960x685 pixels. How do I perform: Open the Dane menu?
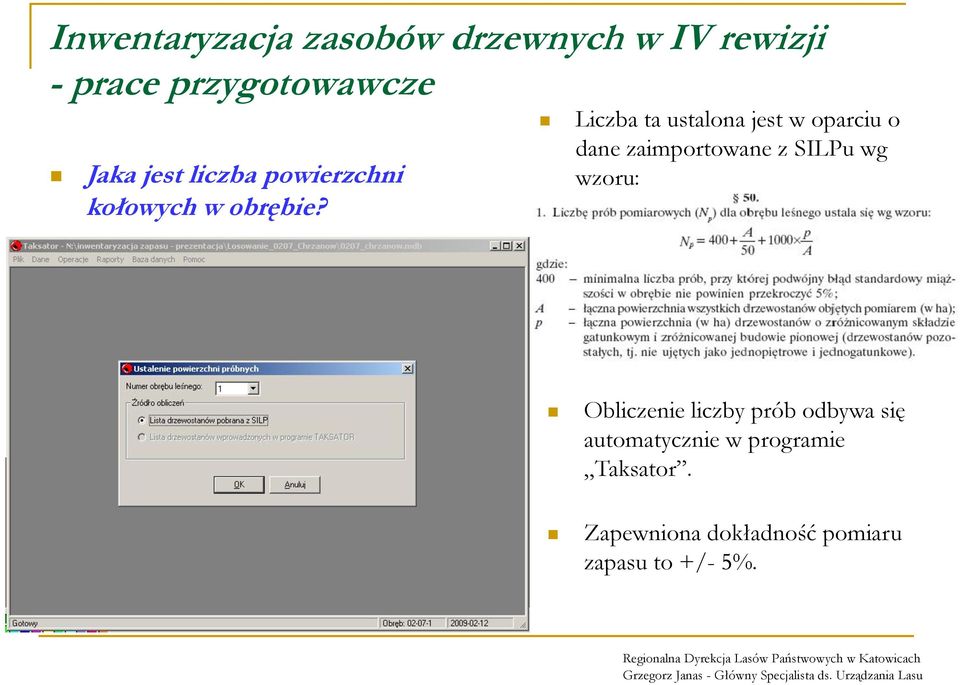click(x=40, y=260)
